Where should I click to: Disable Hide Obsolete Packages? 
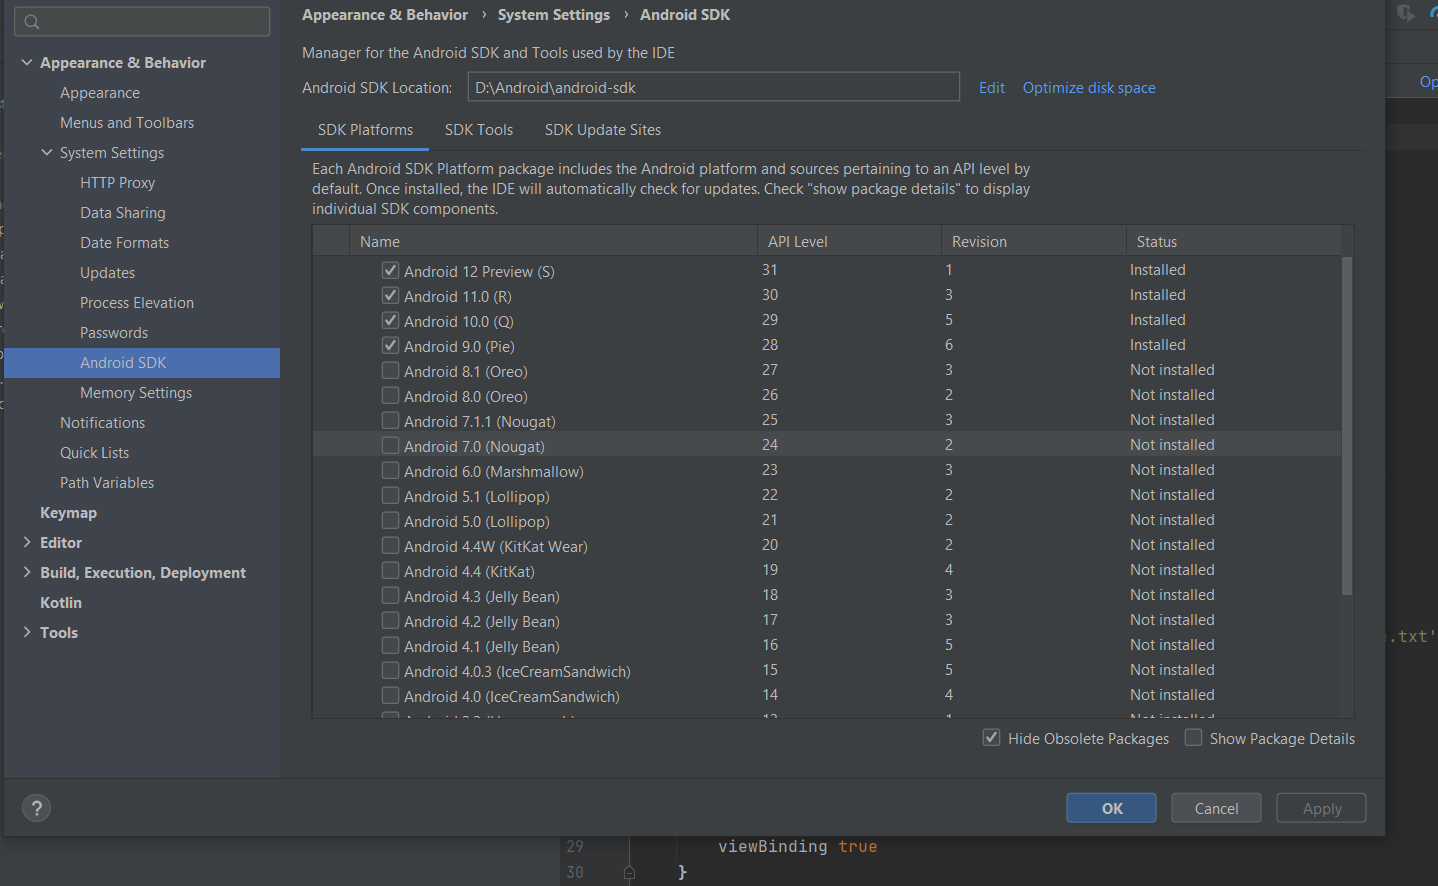tap(991, 738)
